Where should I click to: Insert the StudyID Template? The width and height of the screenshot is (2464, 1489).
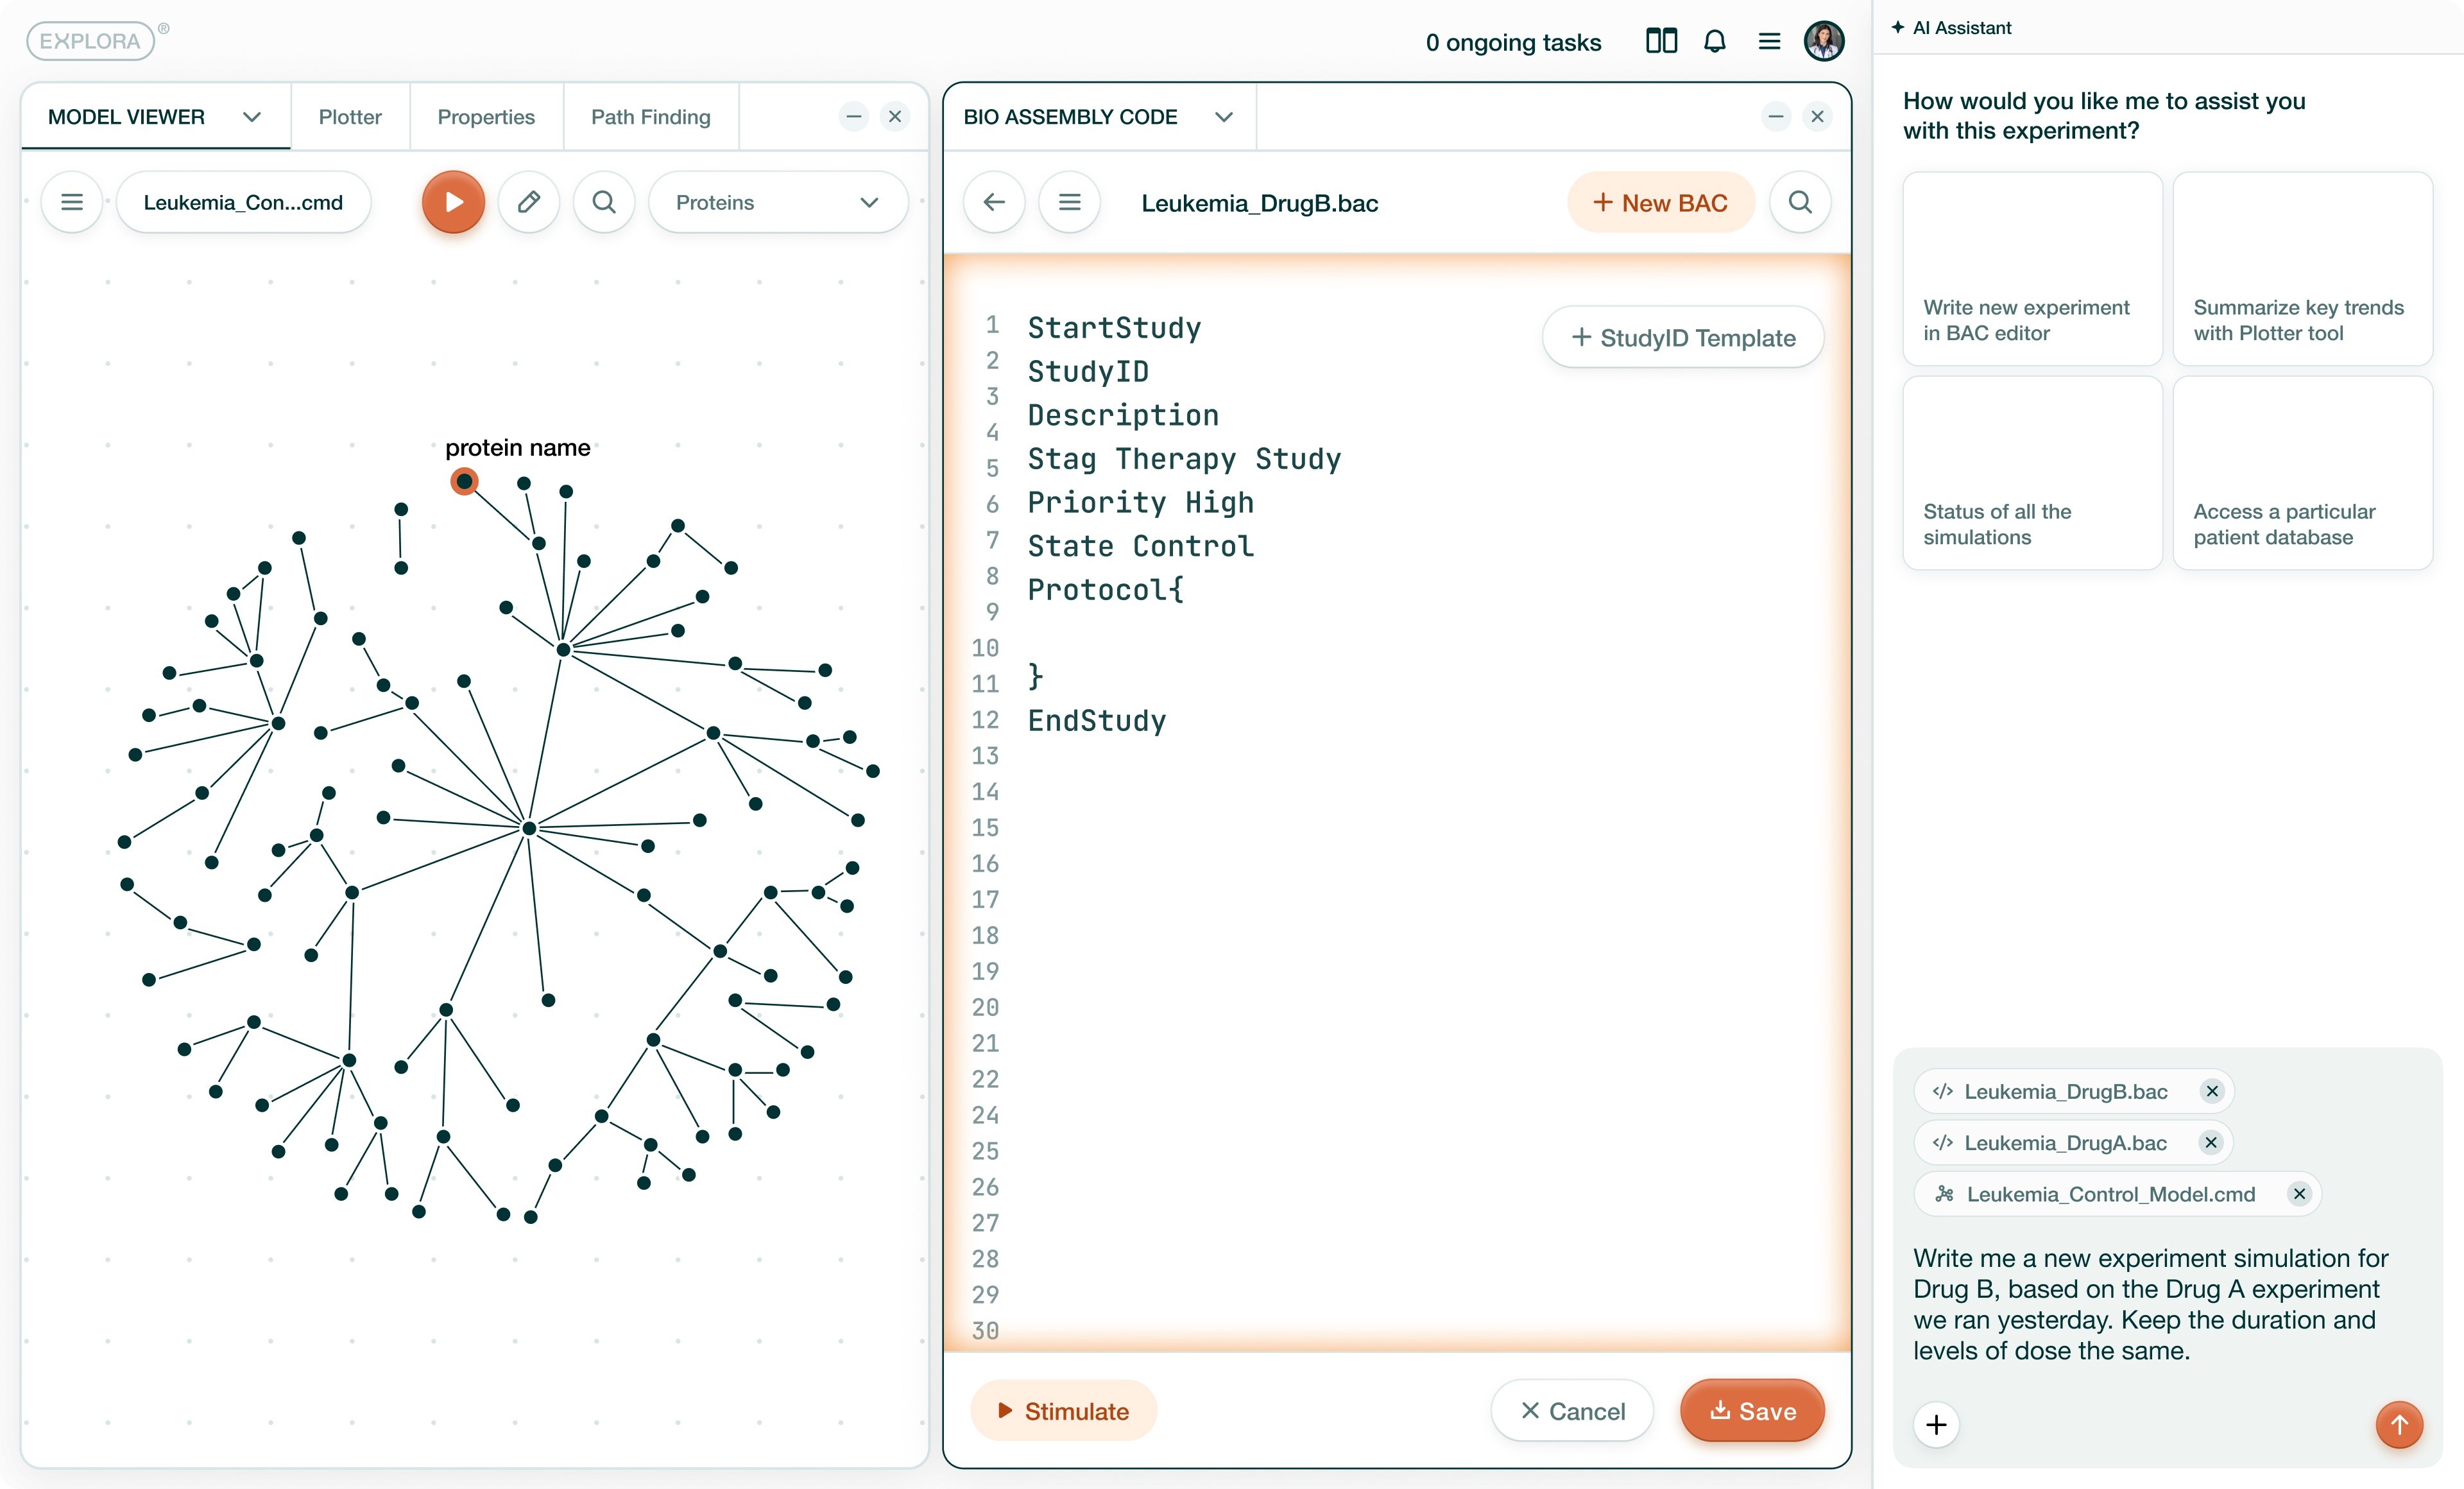[1683, 337]
